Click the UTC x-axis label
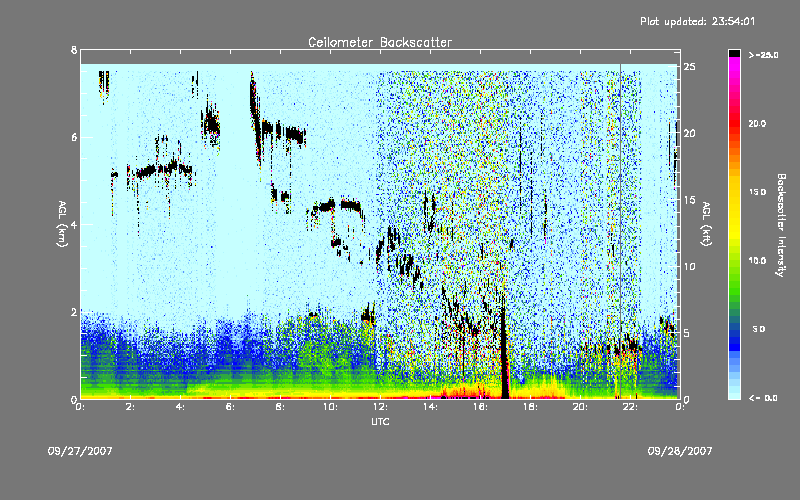Image resolution: width=800 pixels, height=500 pixels. (x=380, y=421)
